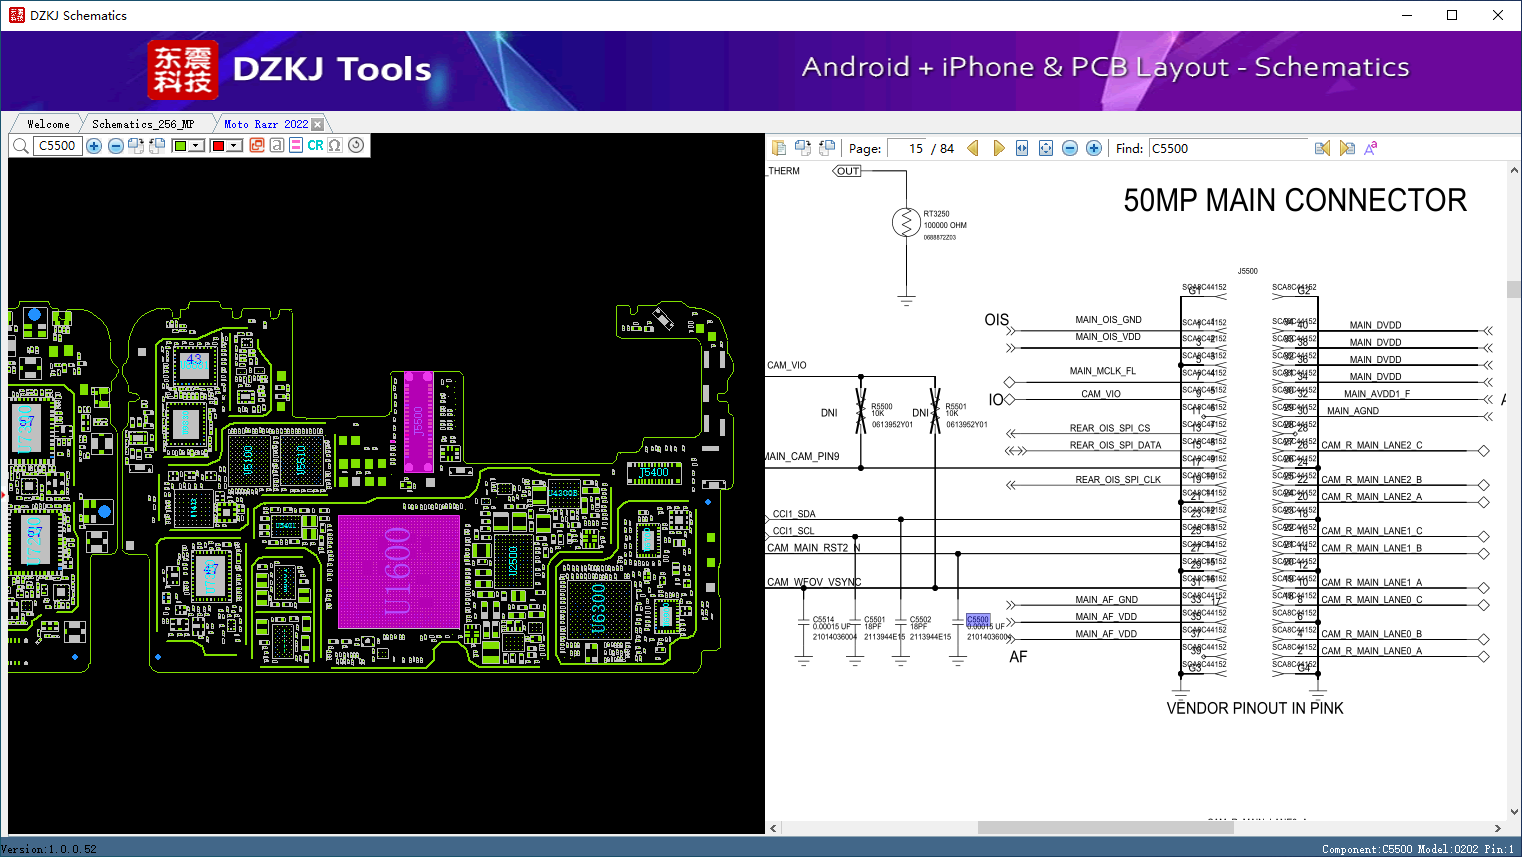This screenshot has height=857, width=1522.
Task: Close the Moto Razr 2022 tab
Action: pos(318,125)
